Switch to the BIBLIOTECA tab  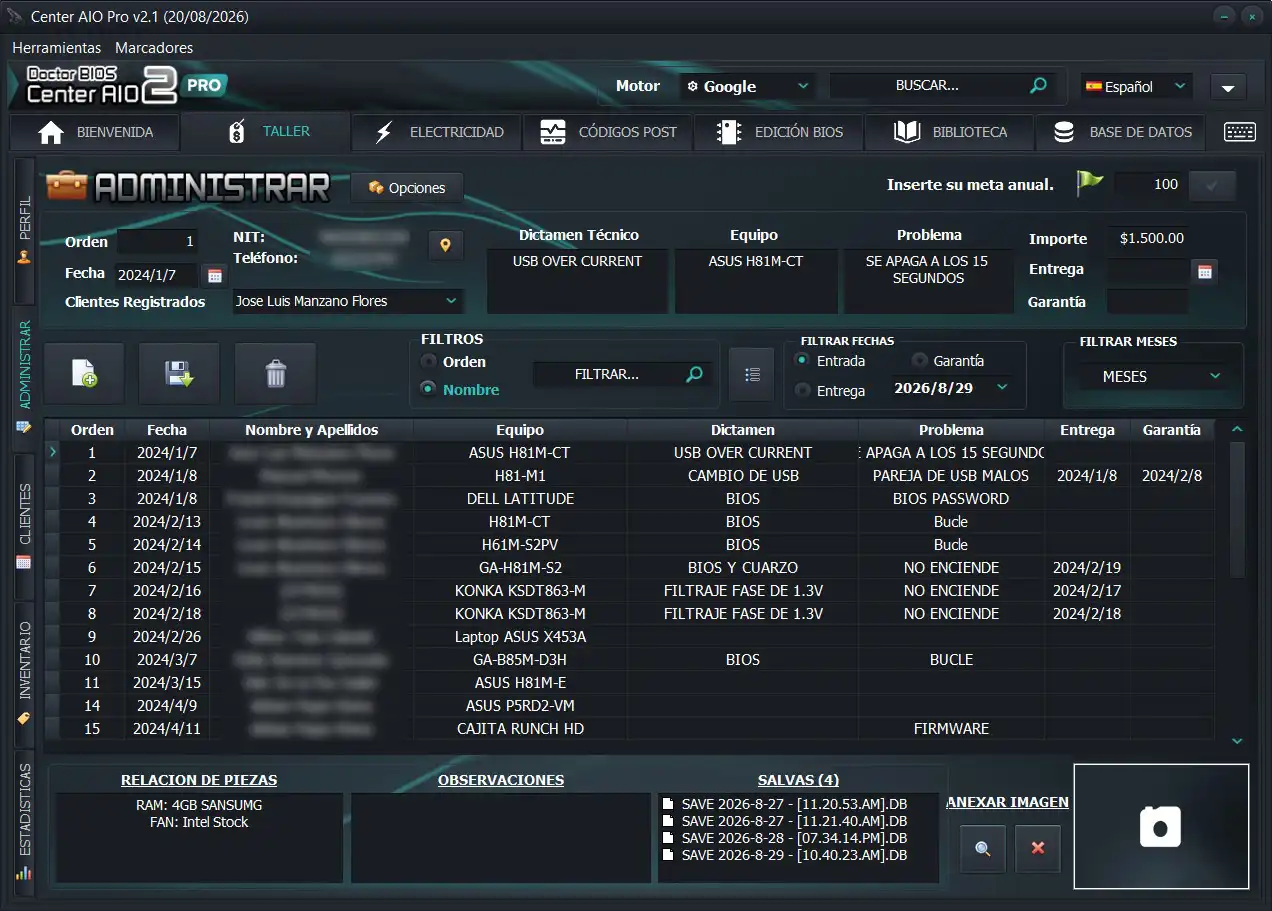[x=950, y=132]
